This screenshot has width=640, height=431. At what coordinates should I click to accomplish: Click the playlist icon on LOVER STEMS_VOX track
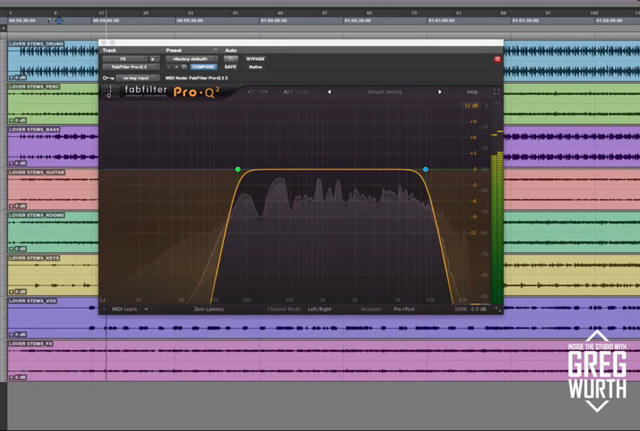coord(11,335)
